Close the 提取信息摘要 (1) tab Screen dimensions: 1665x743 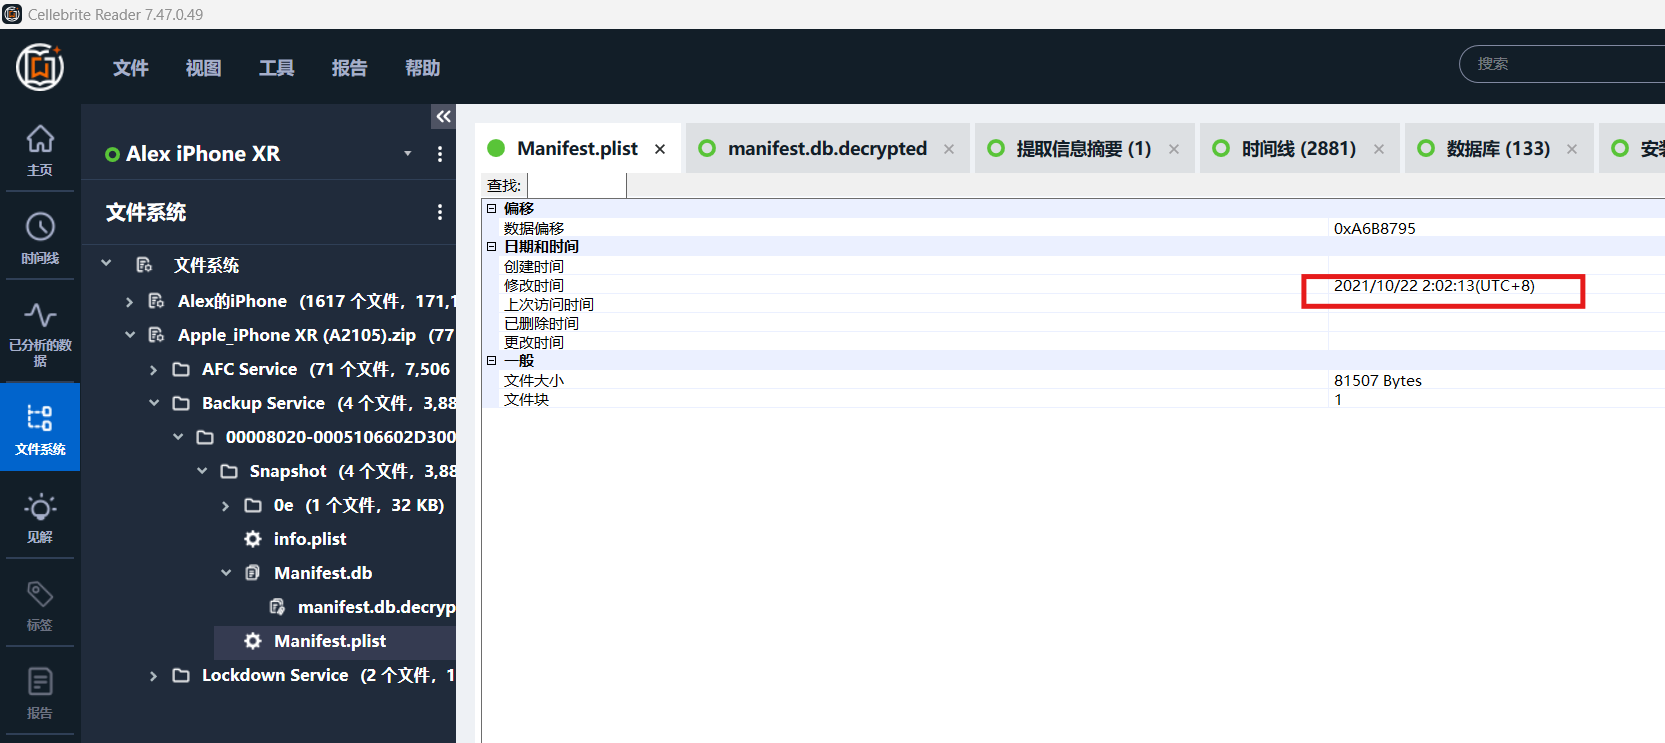[1174, 149]
